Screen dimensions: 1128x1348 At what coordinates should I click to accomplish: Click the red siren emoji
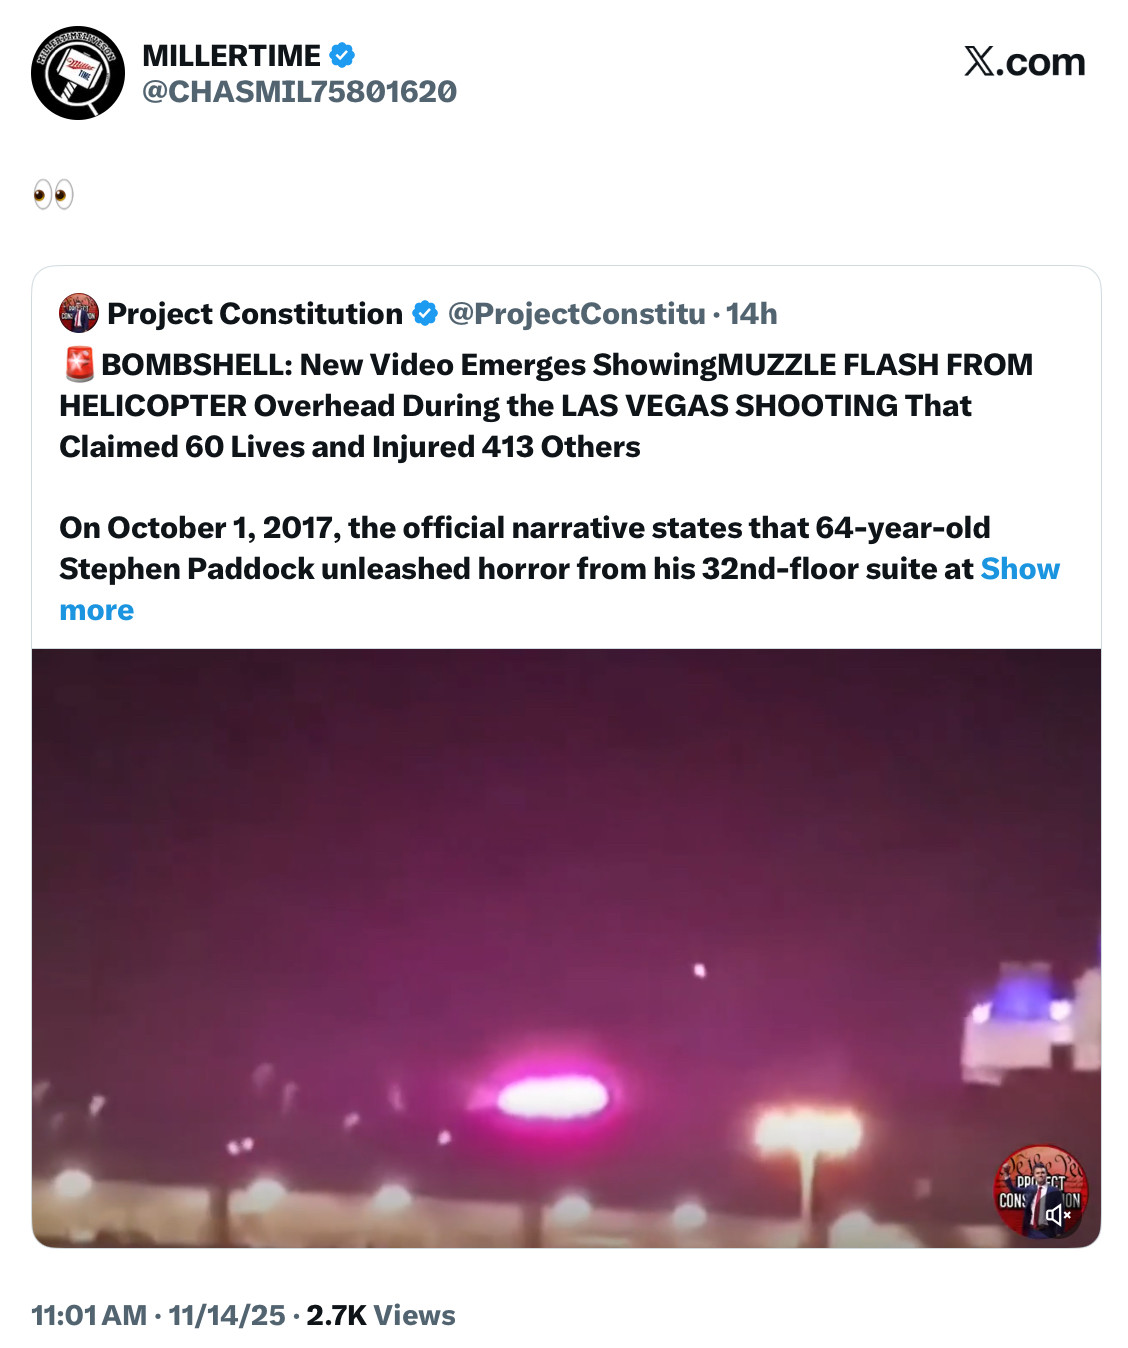79,364
